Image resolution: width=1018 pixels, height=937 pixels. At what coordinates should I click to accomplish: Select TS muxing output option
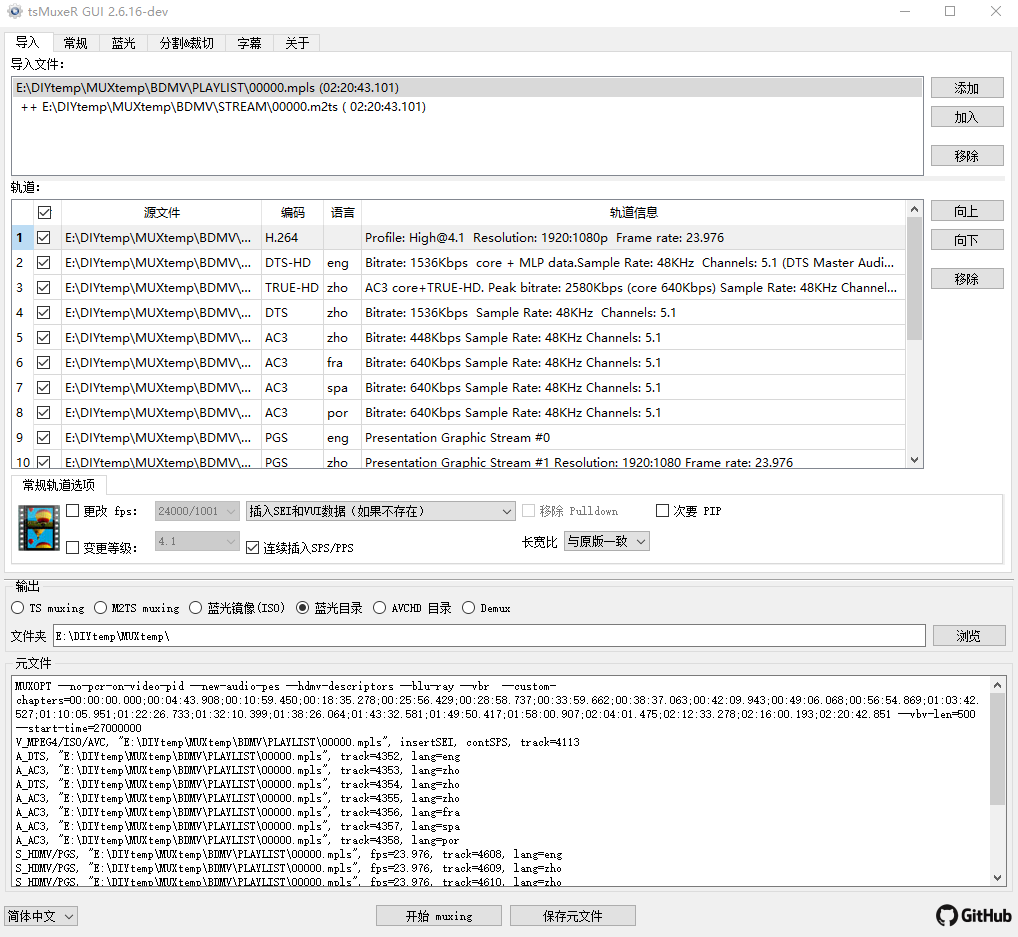click(18, 608)
